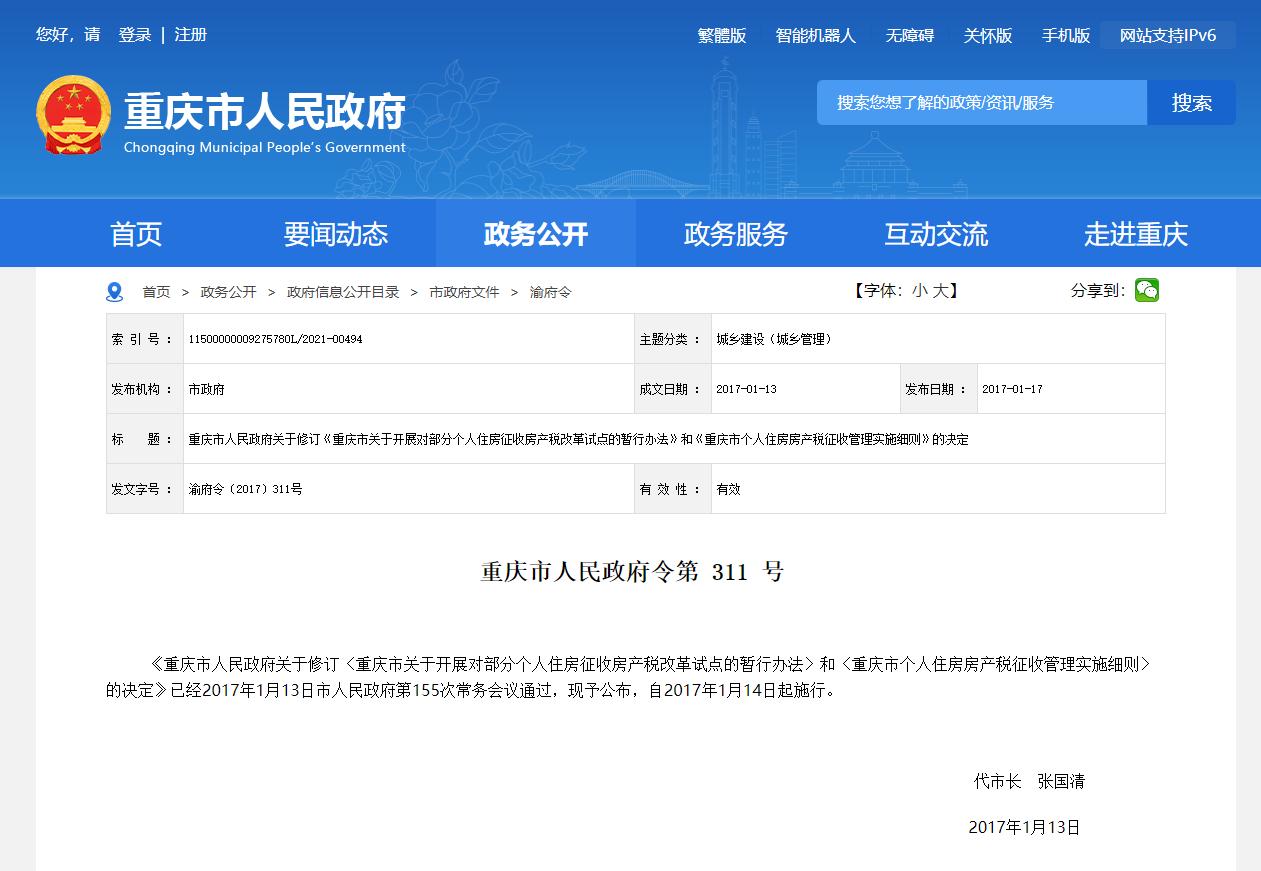Click the 搜索 search button
The height and width of the screenshot is (871, 1261).
click(1192, 102)
